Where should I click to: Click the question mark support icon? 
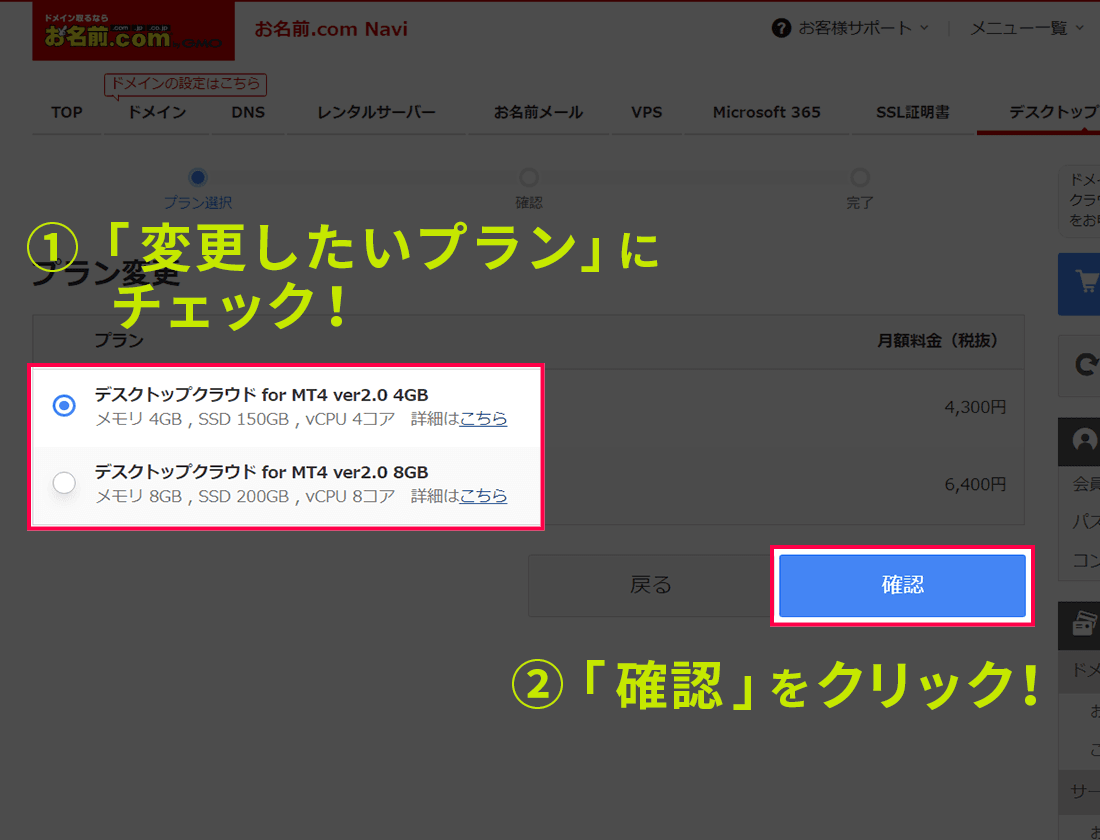pos(781,28)
